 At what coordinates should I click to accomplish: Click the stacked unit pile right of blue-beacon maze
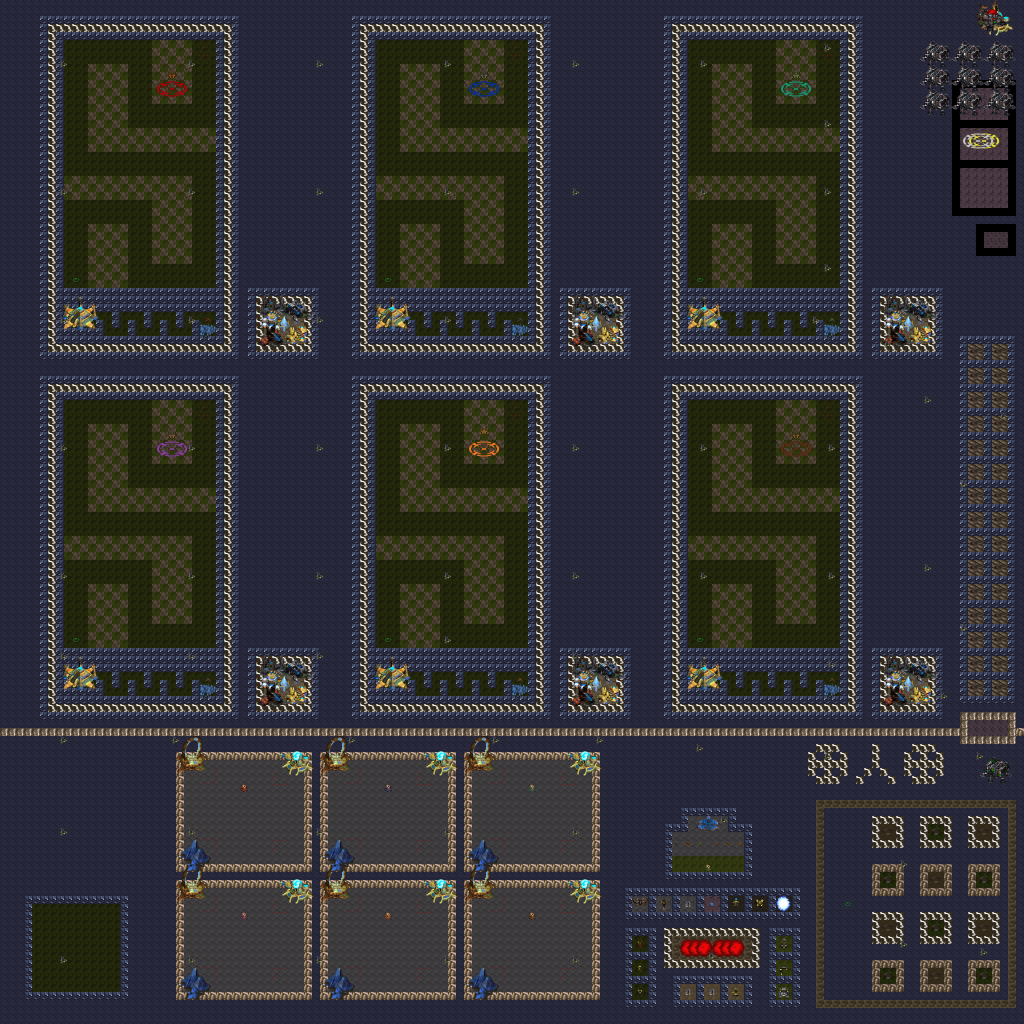tap(596, 322)
